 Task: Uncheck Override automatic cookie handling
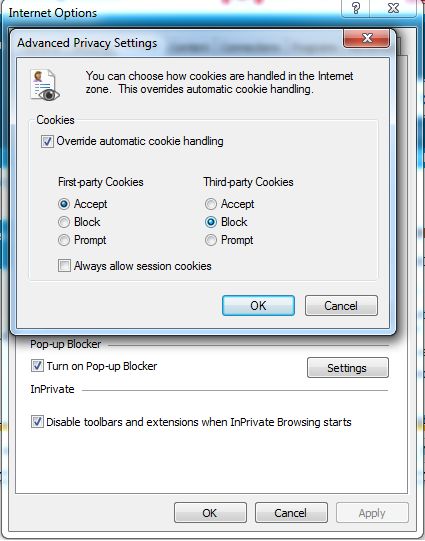click(47, 141)
